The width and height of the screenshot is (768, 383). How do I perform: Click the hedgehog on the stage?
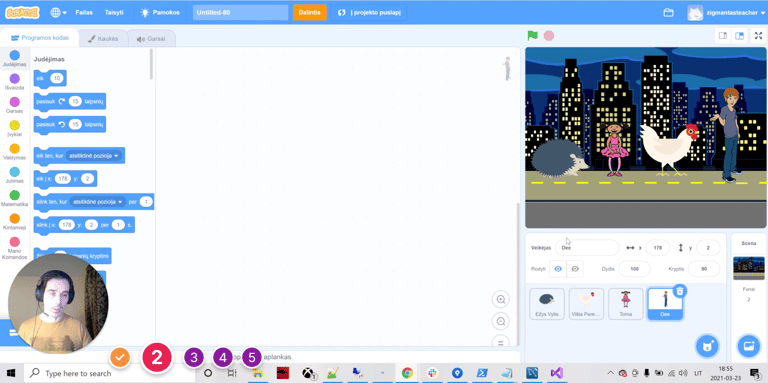click(559, 157)
